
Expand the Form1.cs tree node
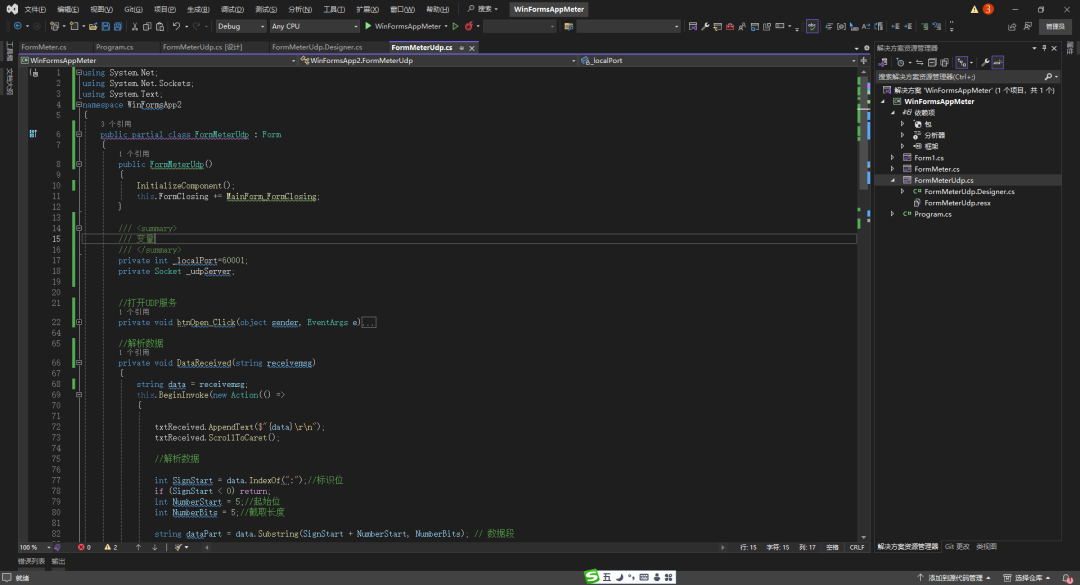892,158
